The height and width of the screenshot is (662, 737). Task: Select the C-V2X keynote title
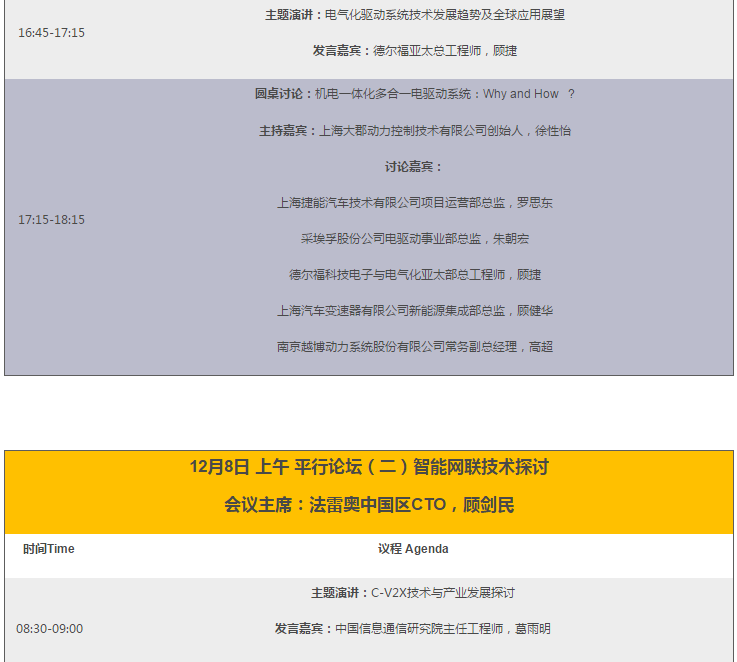coord(413,593)
